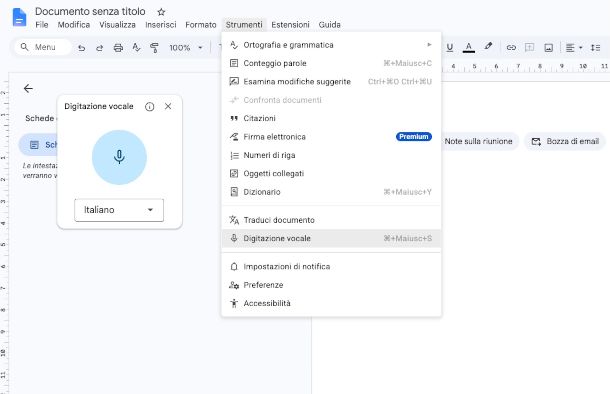Open the Italiano language dropdown
The height and width of the screenshot is (394, 610).
coord(119,210)
